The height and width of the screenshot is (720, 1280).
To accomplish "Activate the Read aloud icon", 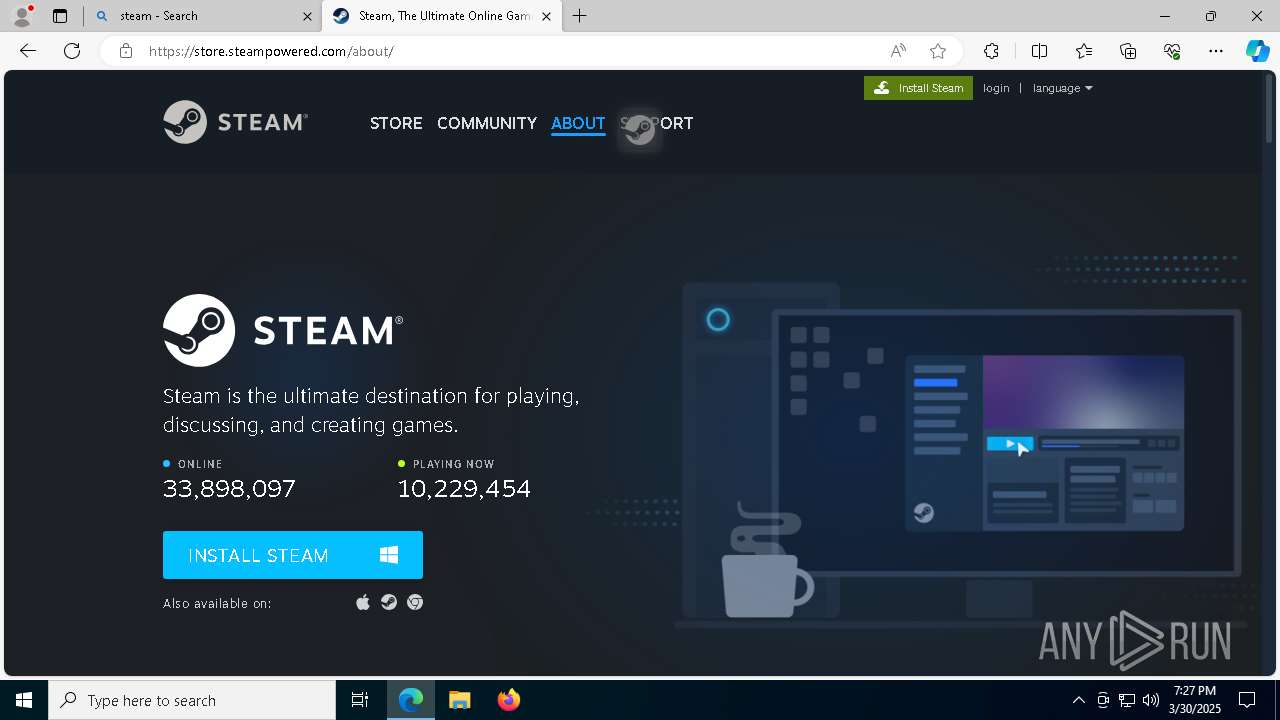I will [x=898, y=51].
